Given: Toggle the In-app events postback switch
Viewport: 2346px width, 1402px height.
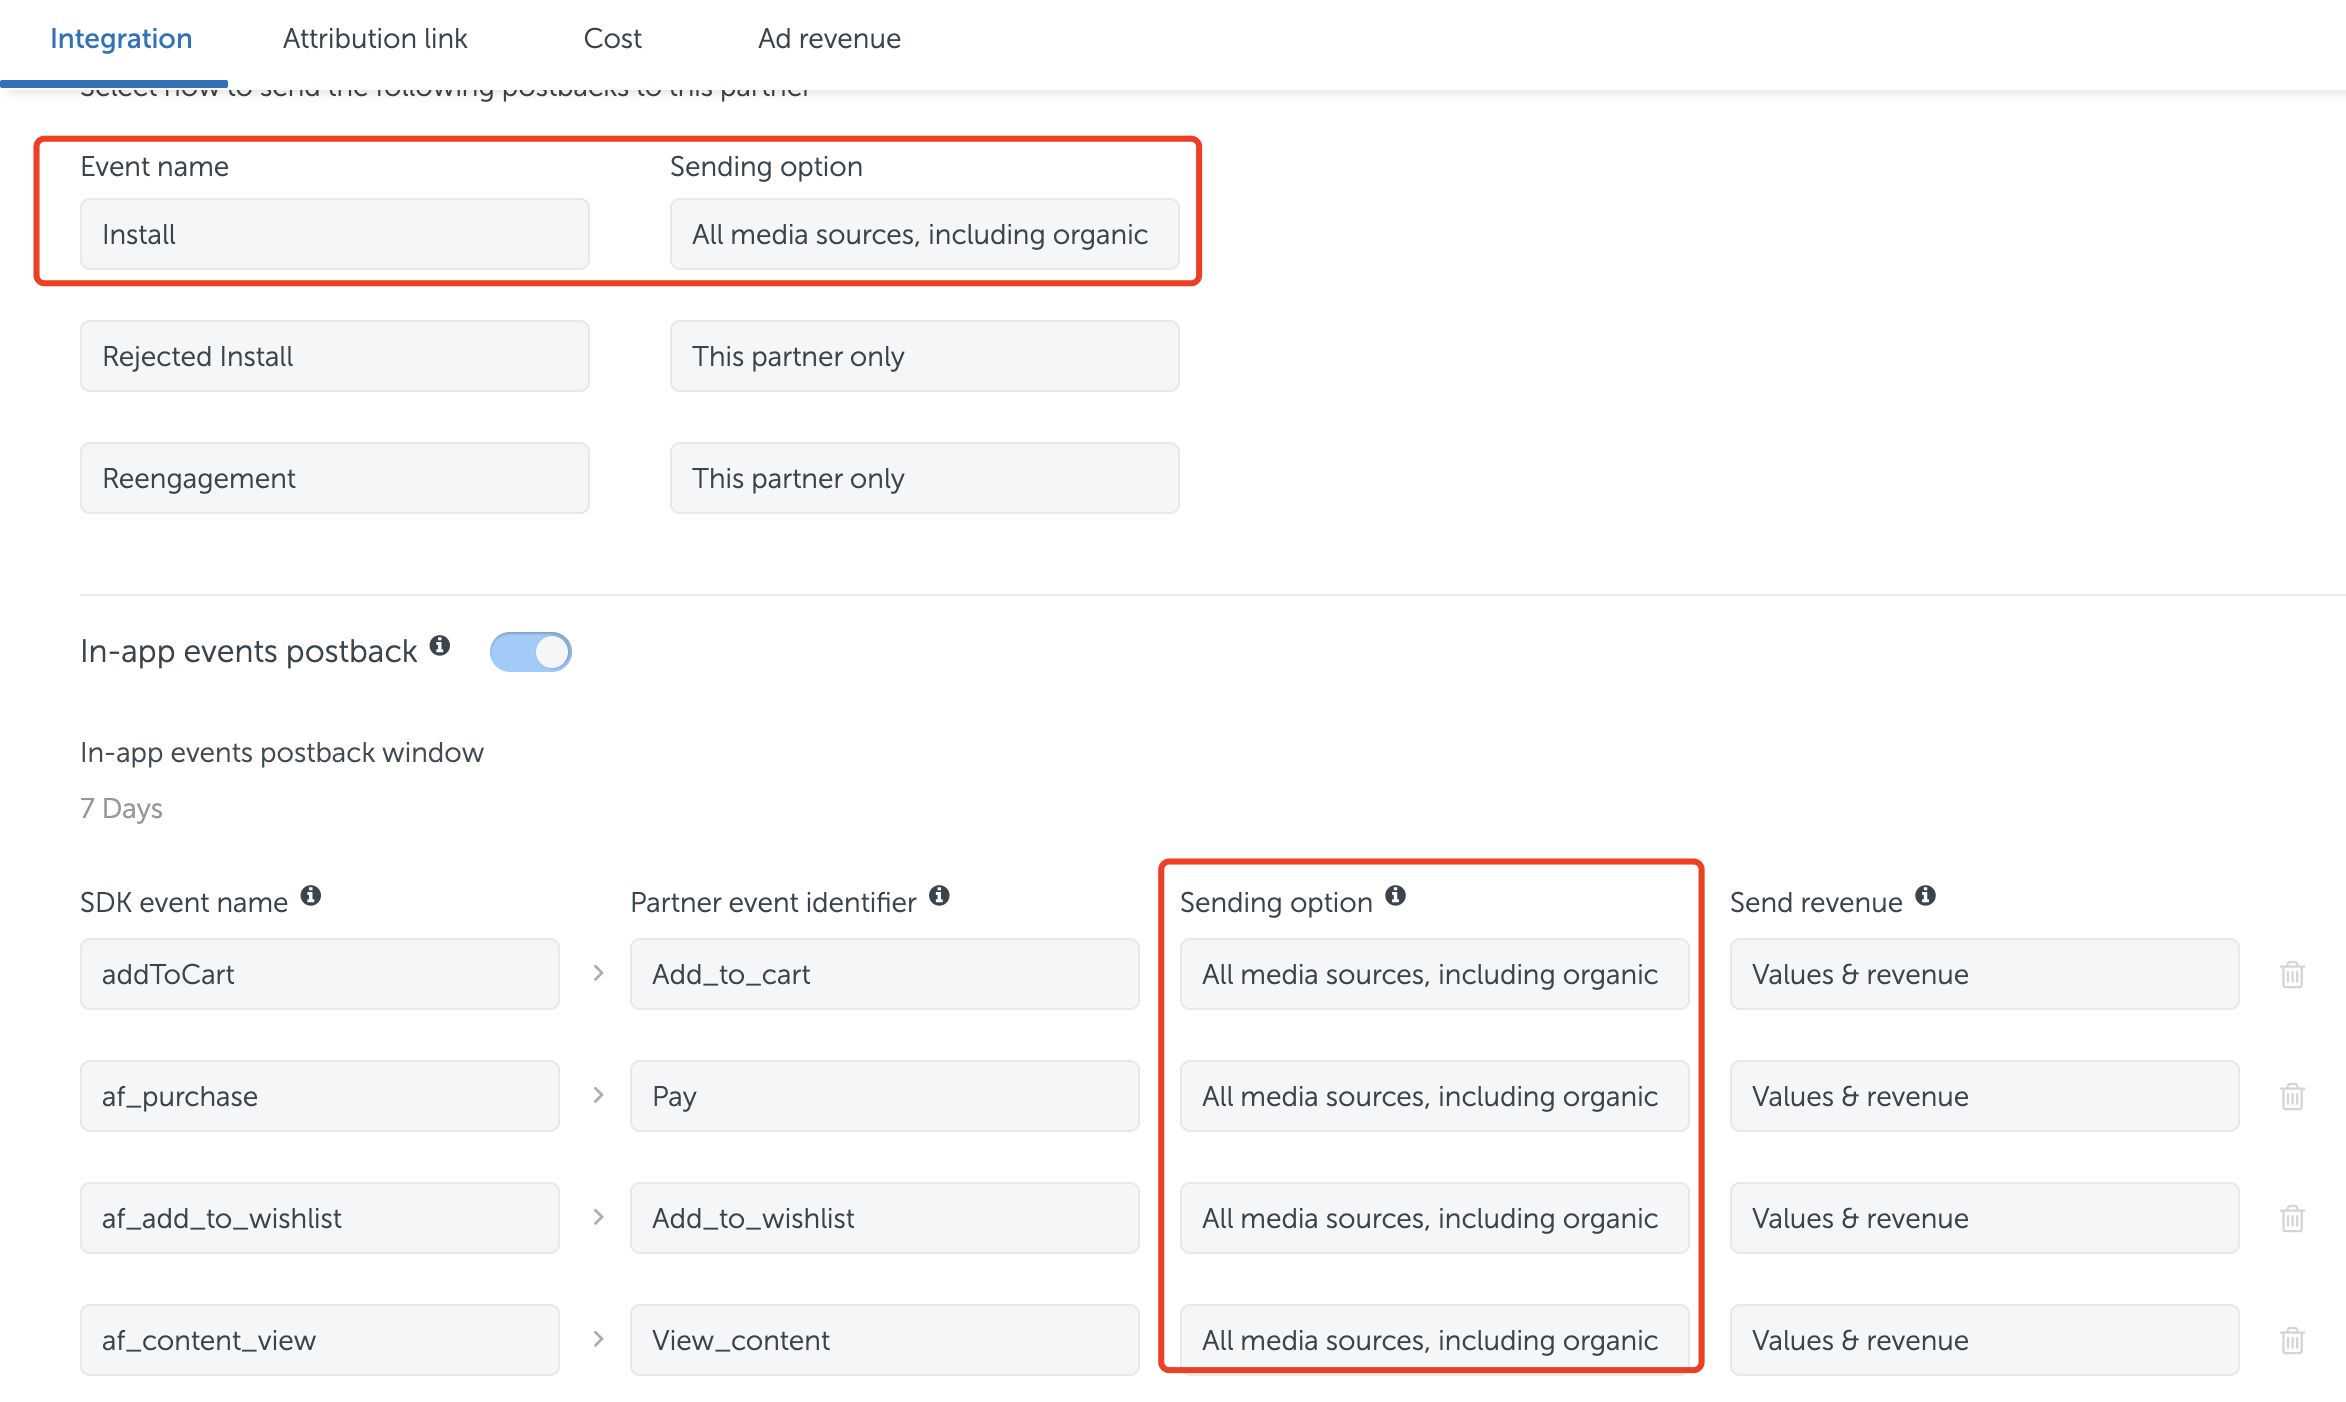Looking at the screenshot, I should 532,651.
